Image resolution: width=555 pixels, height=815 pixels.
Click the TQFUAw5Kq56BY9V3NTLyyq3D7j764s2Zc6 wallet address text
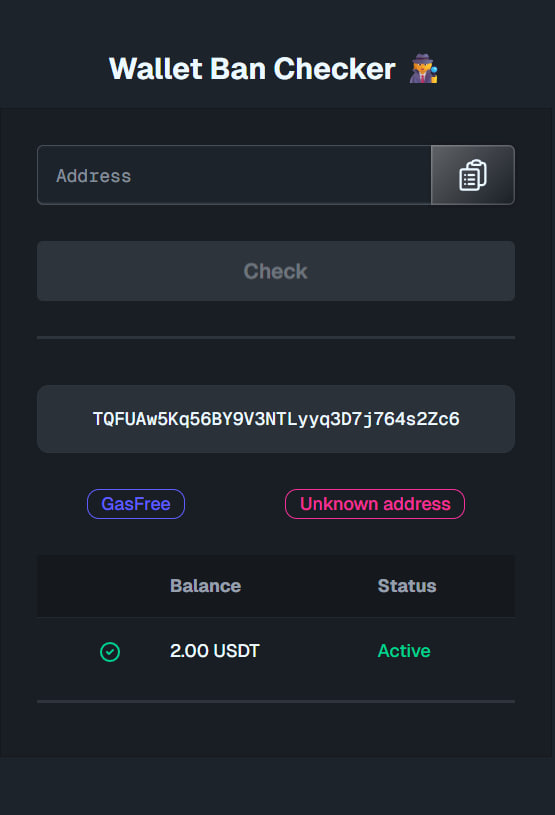(276, 419)
